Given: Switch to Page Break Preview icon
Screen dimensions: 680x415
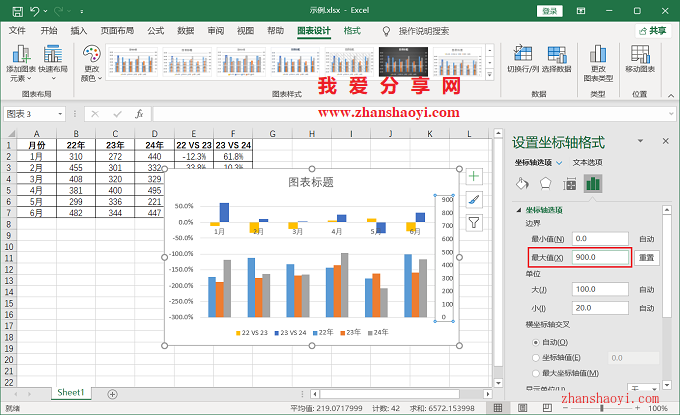Looking at the screenshot, I should [x=547, y=408].
